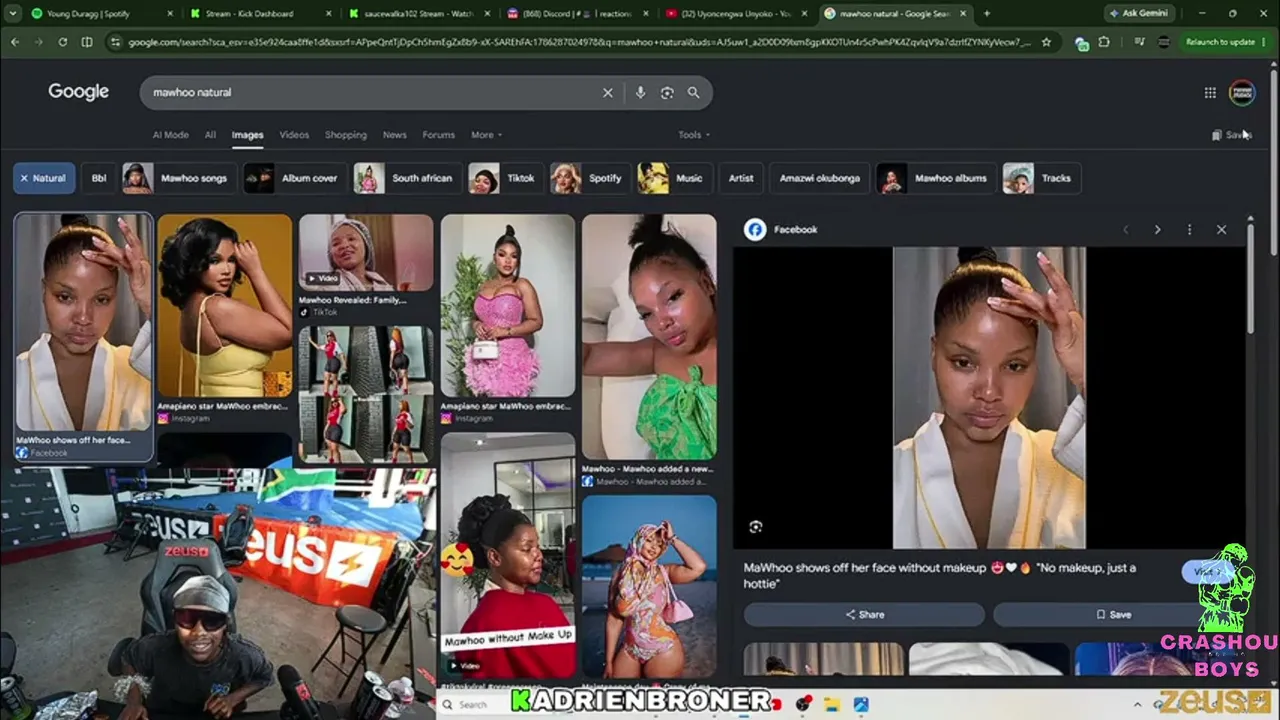This screenshot has width=1280, height=720.
Task: Open the Facebook source icon in preview
Action: coord(755,229)
